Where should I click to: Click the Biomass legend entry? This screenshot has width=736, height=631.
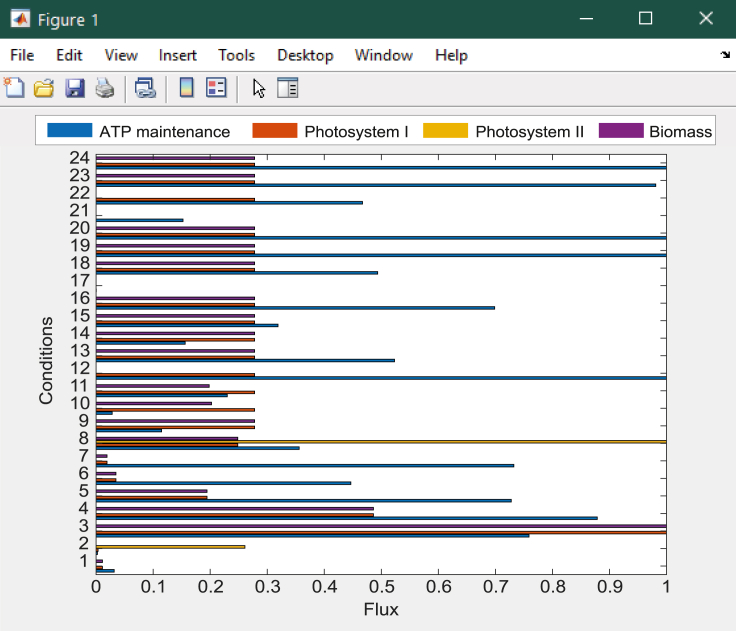[x=680, y=132]
